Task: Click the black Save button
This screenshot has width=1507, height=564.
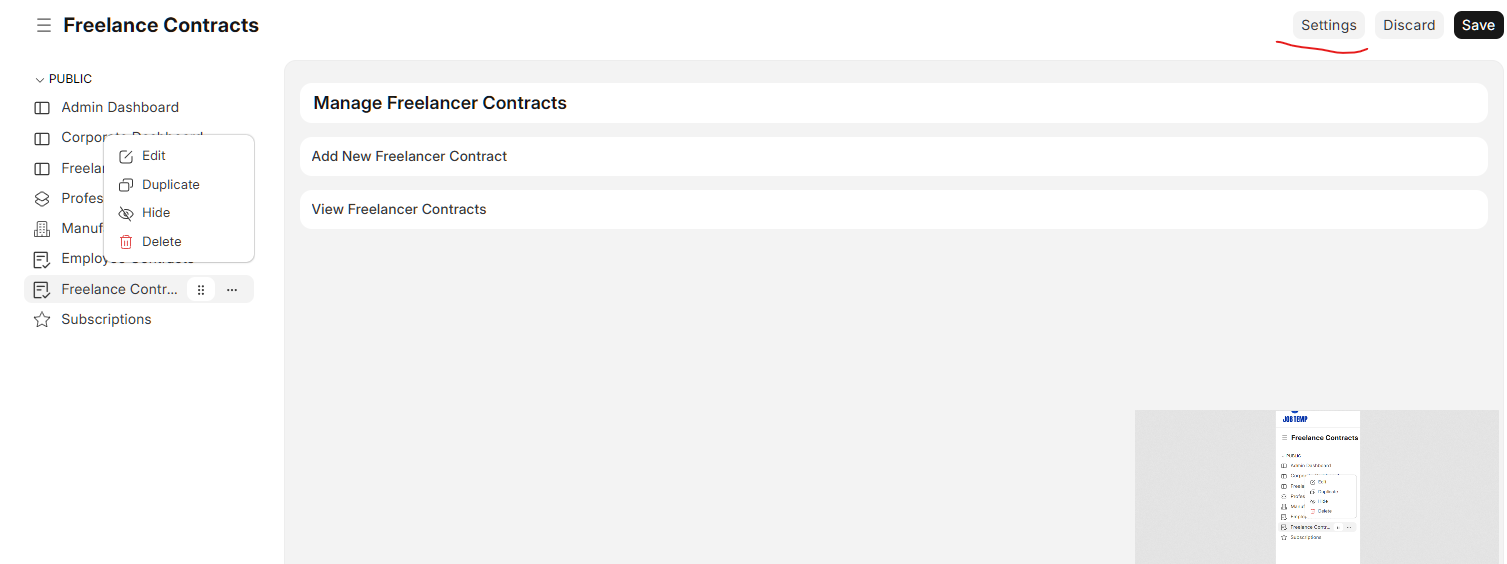Action: 1478,25
